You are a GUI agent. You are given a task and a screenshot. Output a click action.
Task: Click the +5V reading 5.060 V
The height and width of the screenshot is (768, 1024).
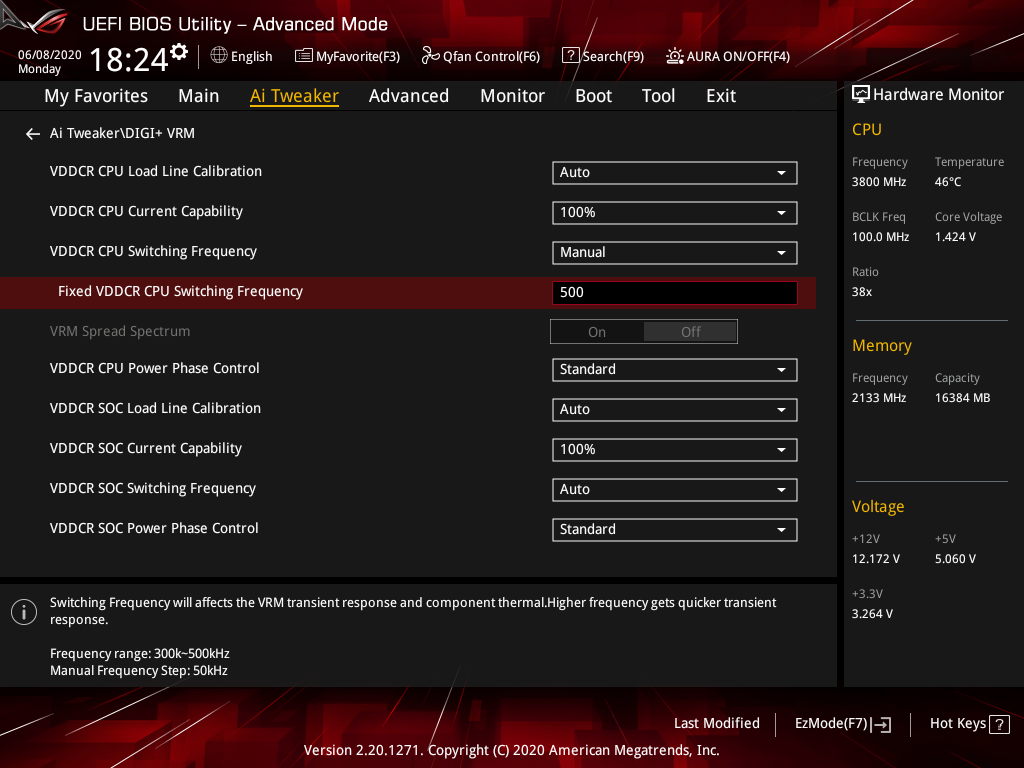click(x=955, y=559)
